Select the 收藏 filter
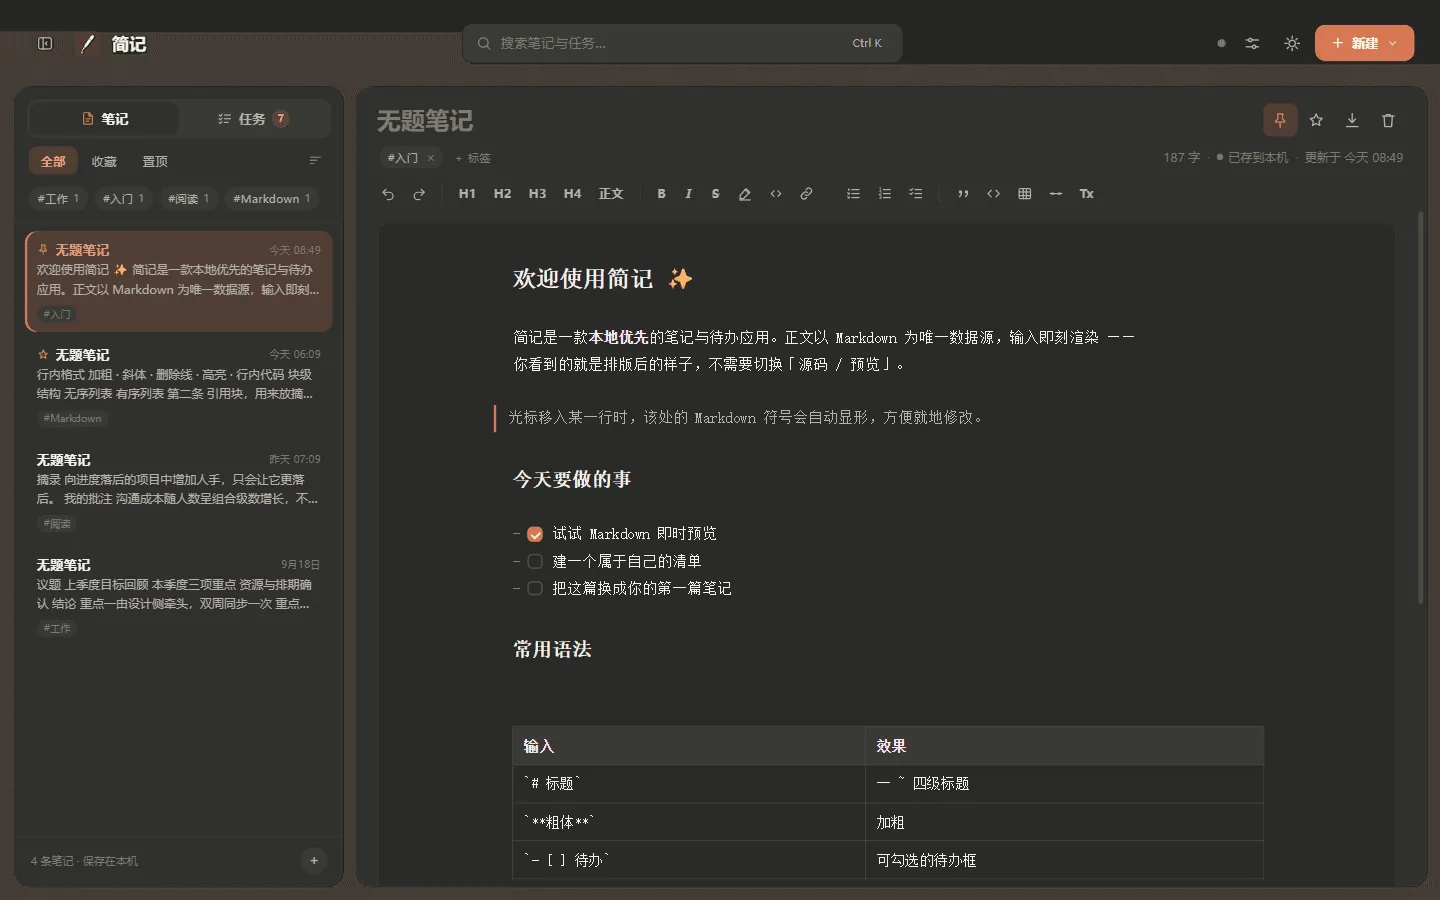Screen dimensions: 1440x900 (104, 161)
